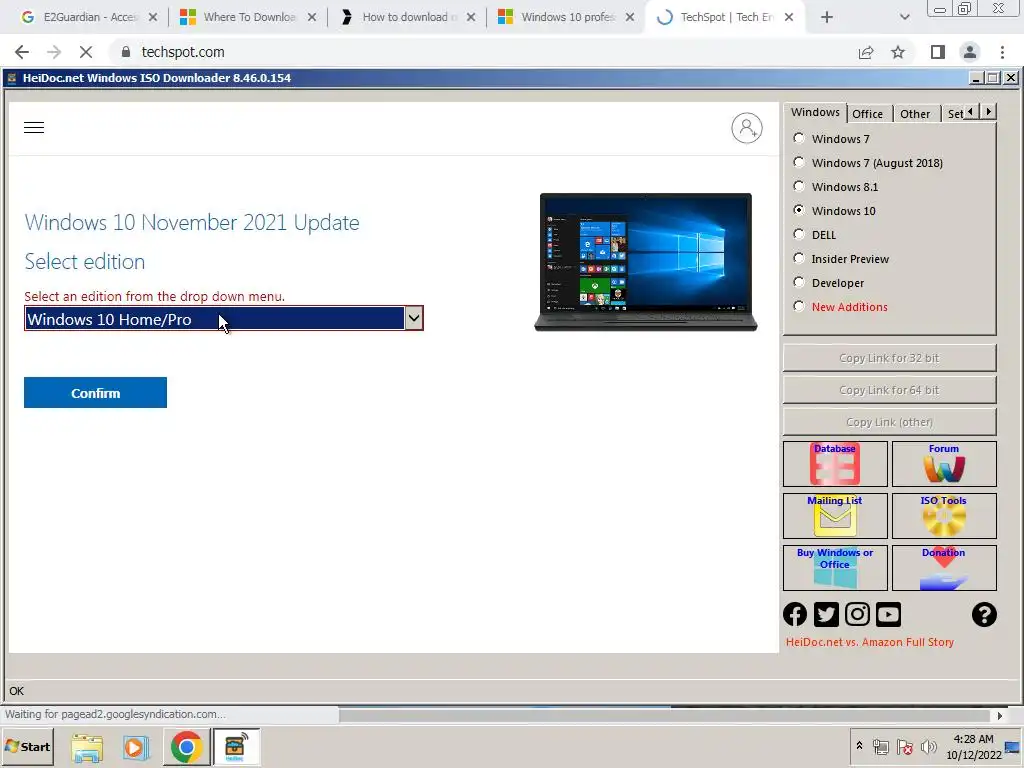
Task: Click Copy Link (other) button
Action: pos(889,422)
